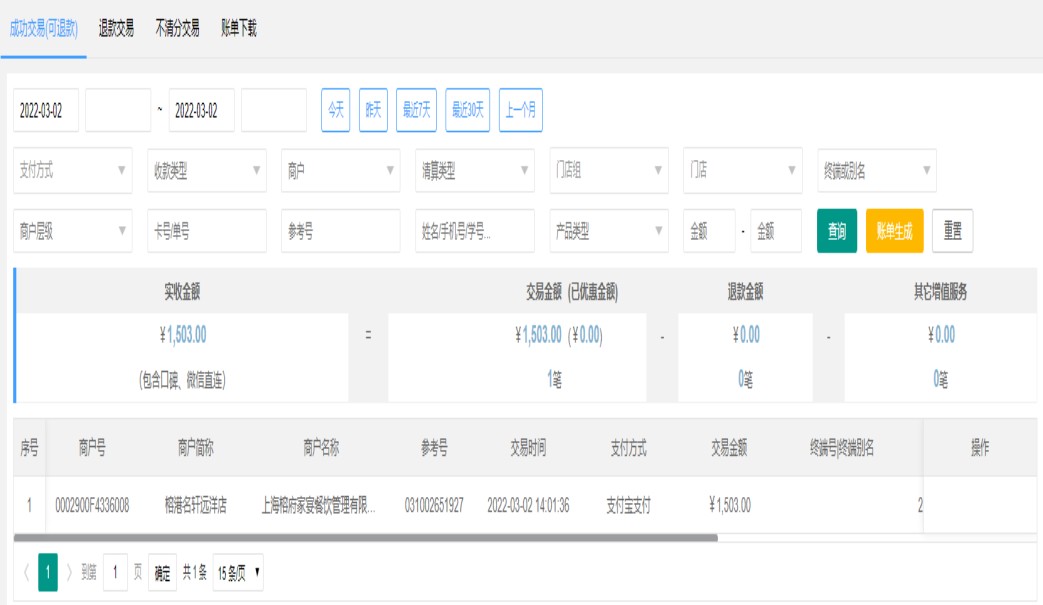Select the 最近7天 date range button
Viewport: 1043px width, 605px height.
point(416,111)
